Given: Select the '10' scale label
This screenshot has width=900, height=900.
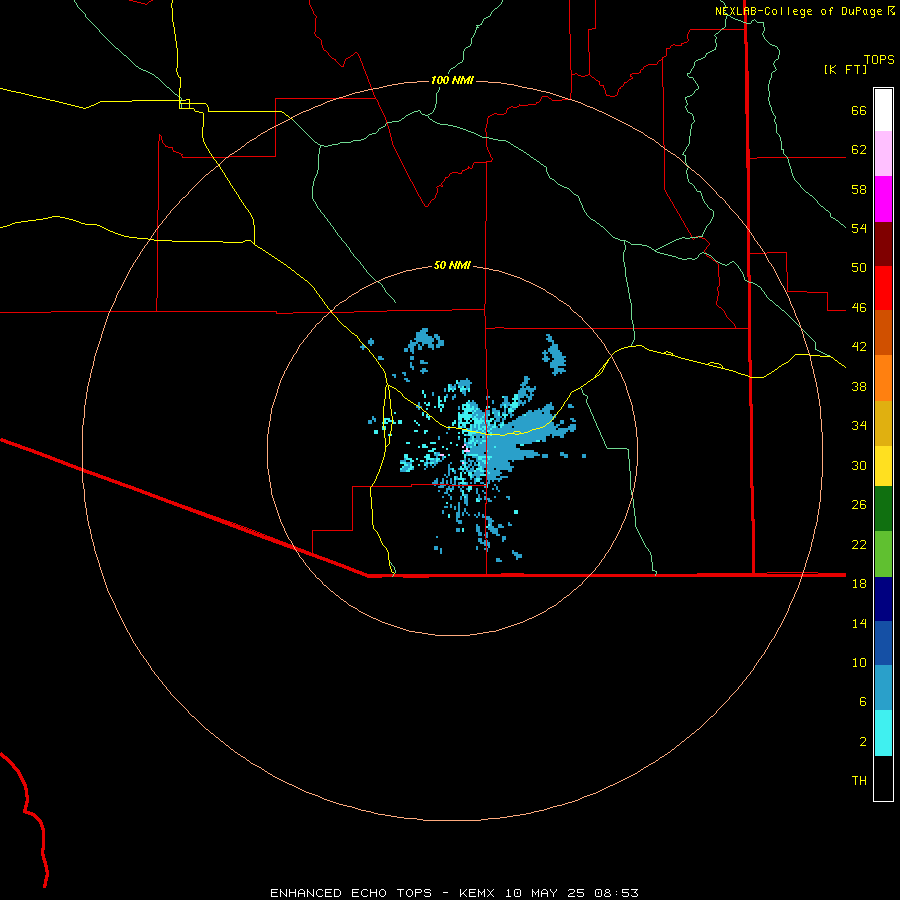Looking at the screenshot, I should [859, 662].
